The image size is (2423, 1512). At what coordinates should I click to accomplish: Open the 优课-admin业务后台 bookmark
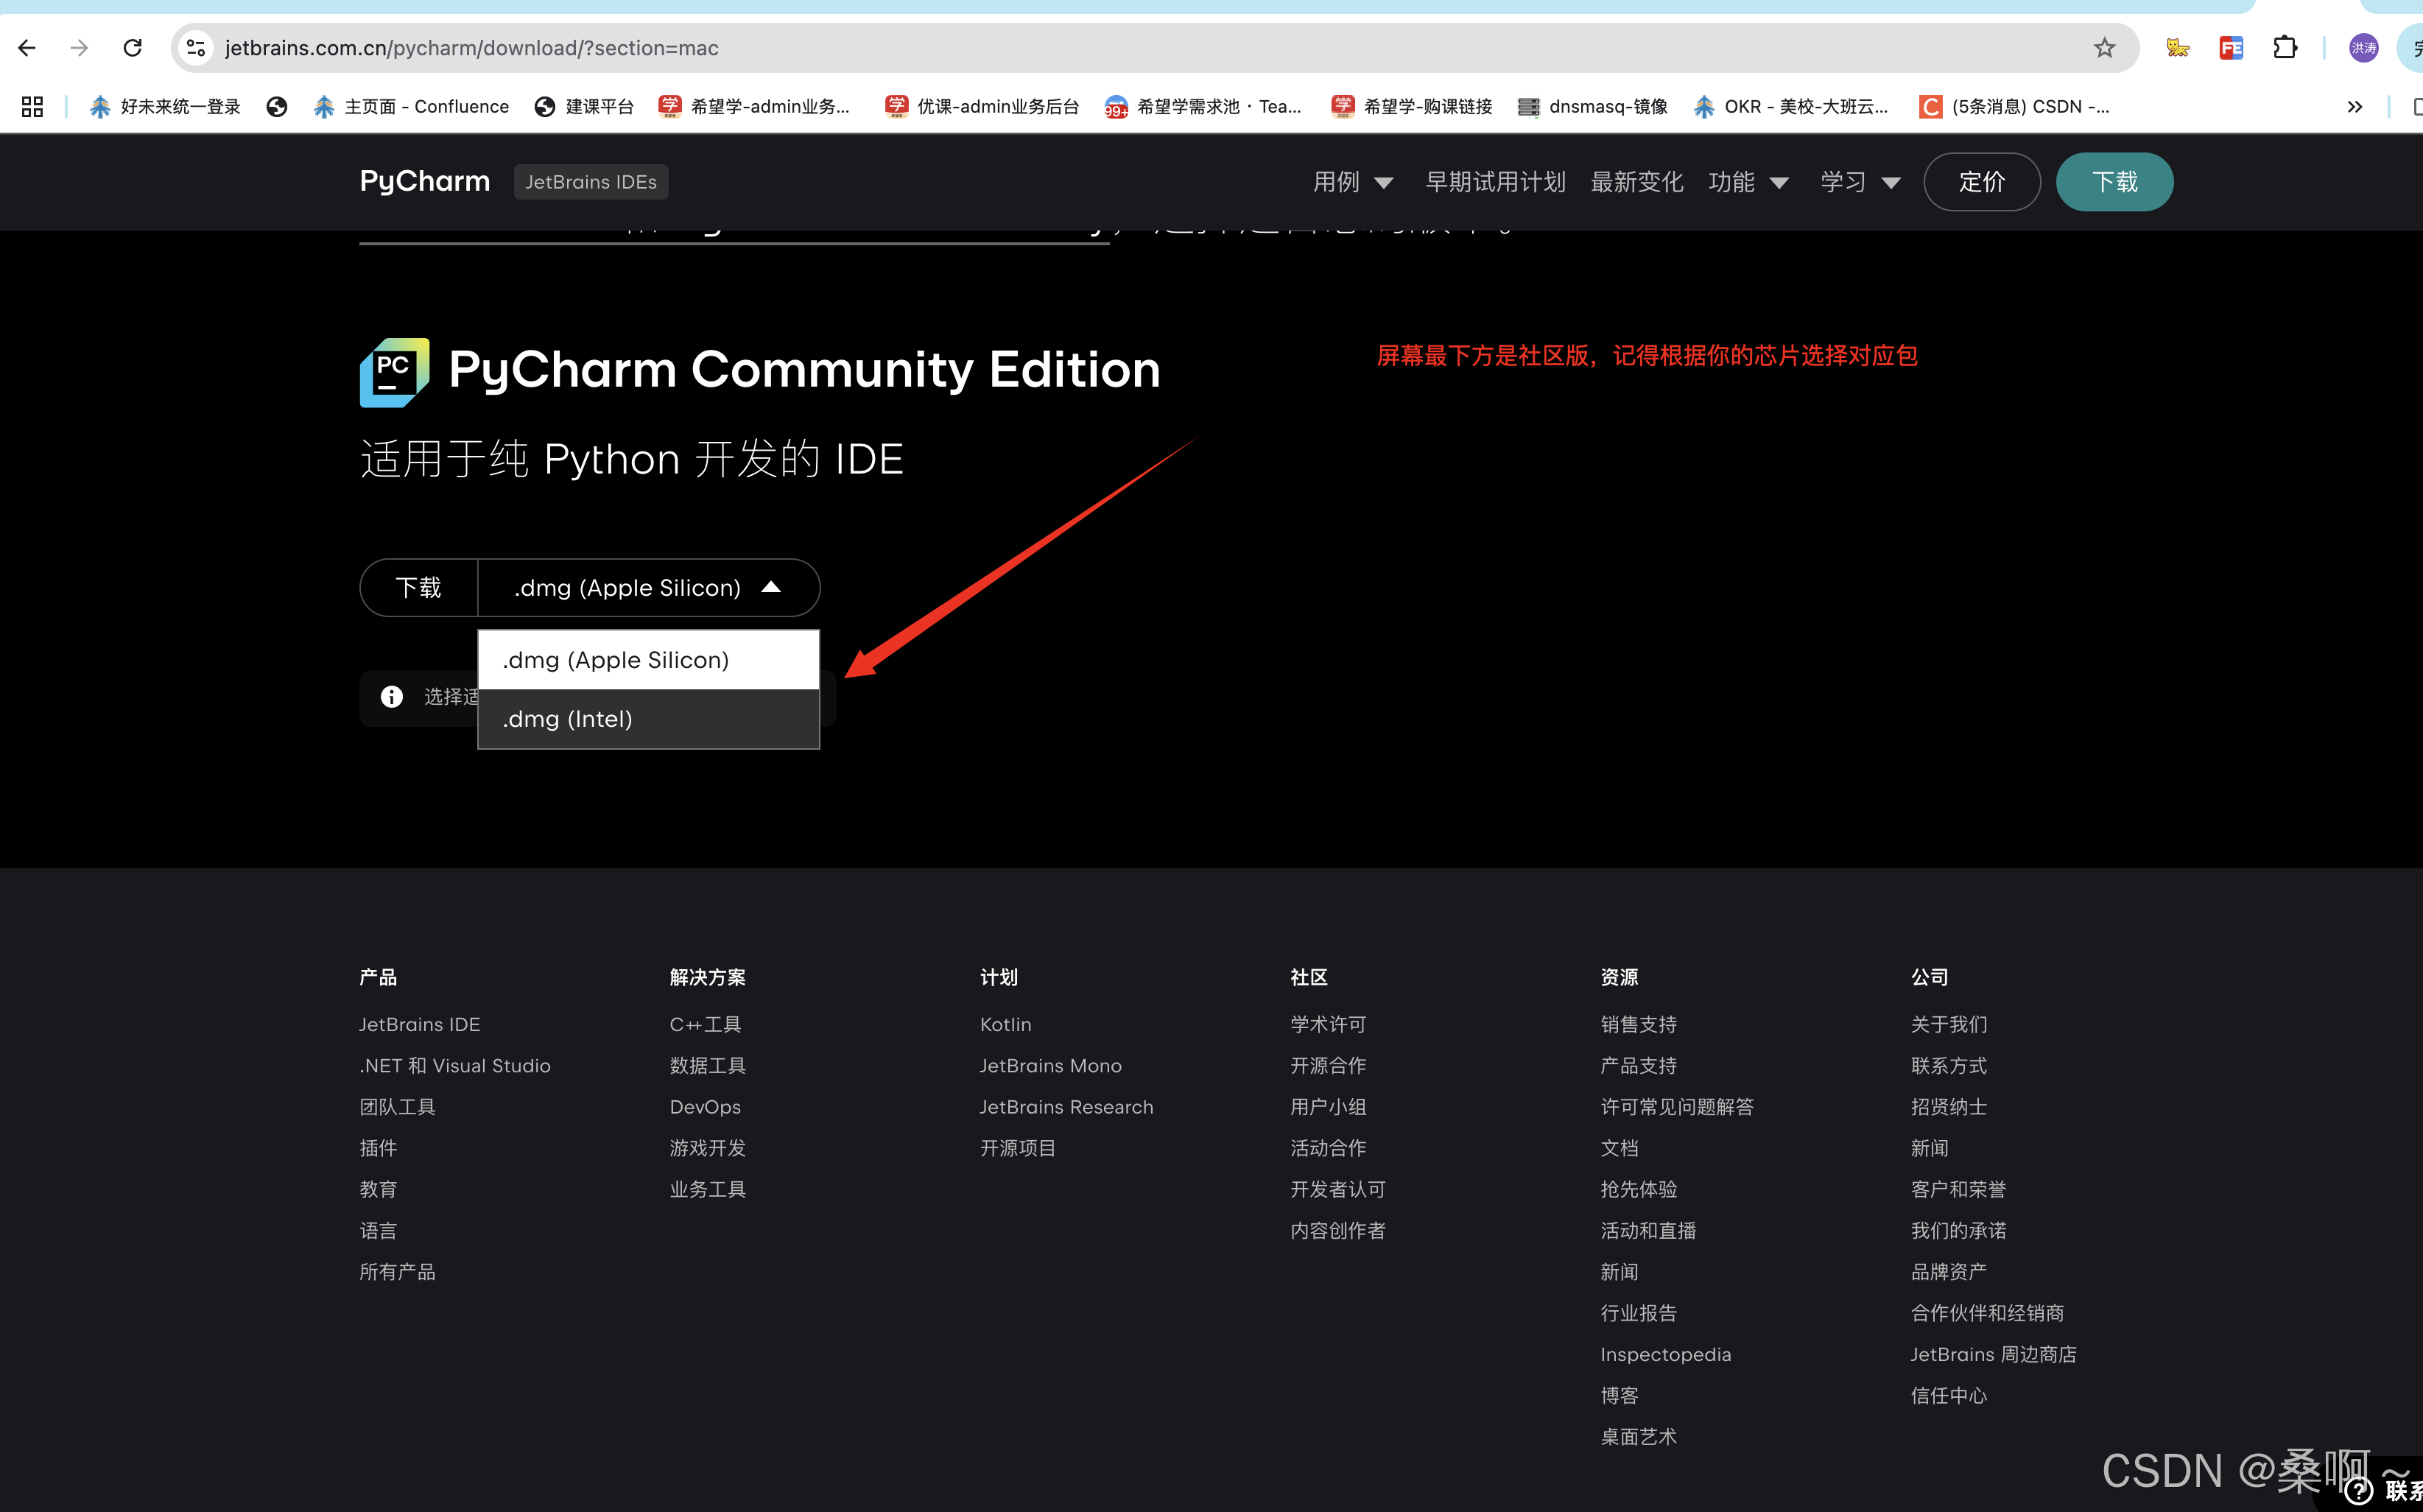(x=982, y=106)
